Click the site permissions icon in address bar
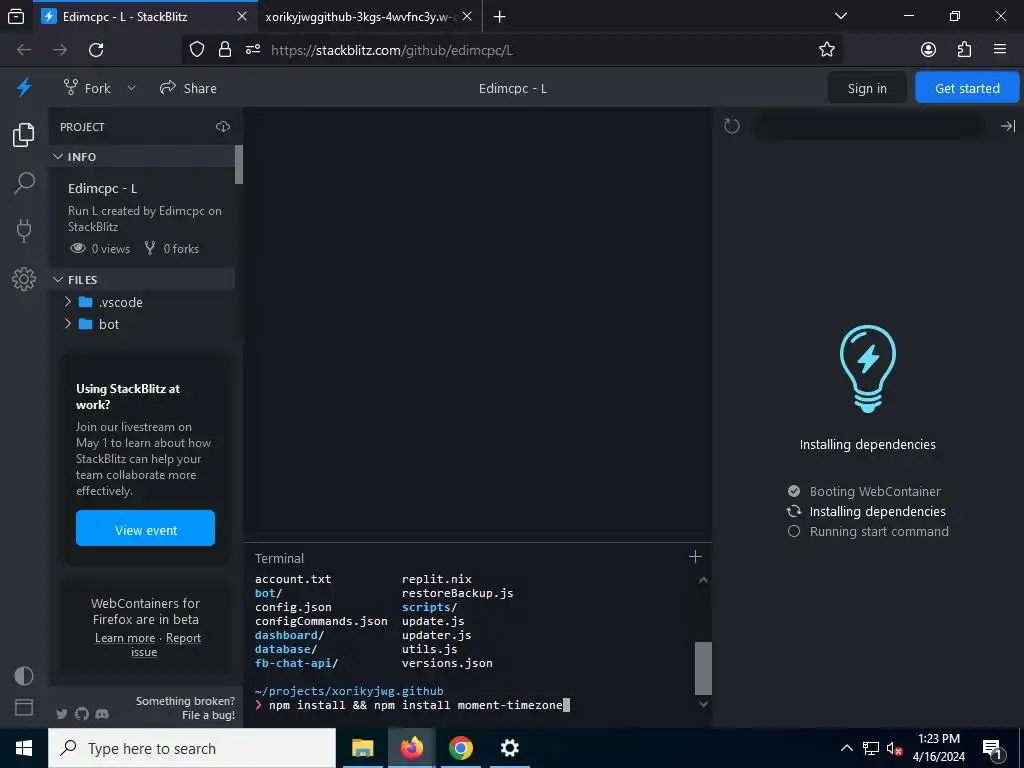The height and width of the screenshot is (768, 1024). click(x=253, y=50)
